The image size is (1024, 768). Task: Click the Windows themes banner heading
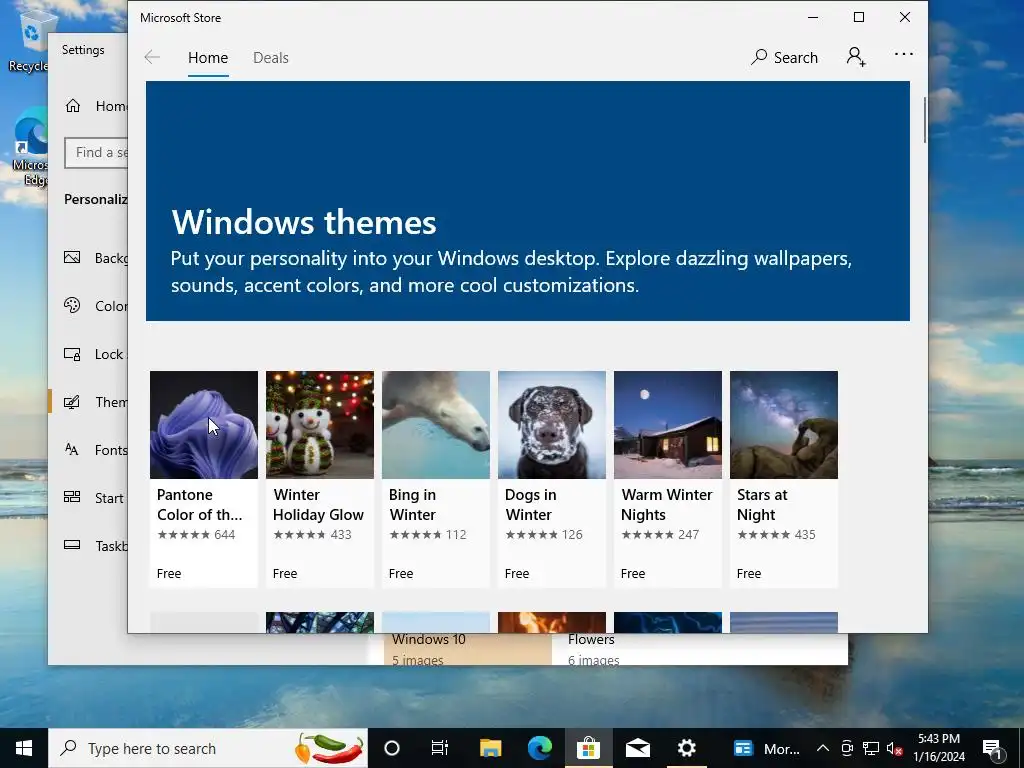(304, 222)
